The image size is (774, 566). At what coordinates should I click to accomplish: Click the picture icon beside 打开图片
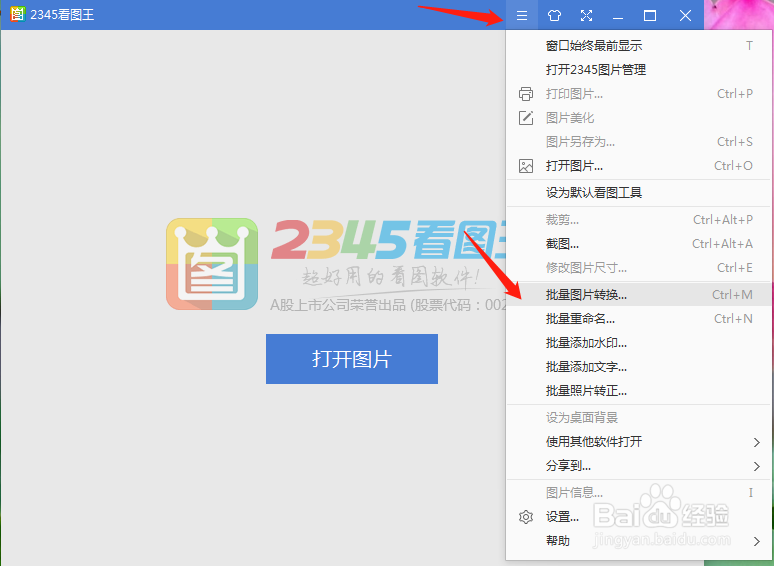(x=526, y=166)
